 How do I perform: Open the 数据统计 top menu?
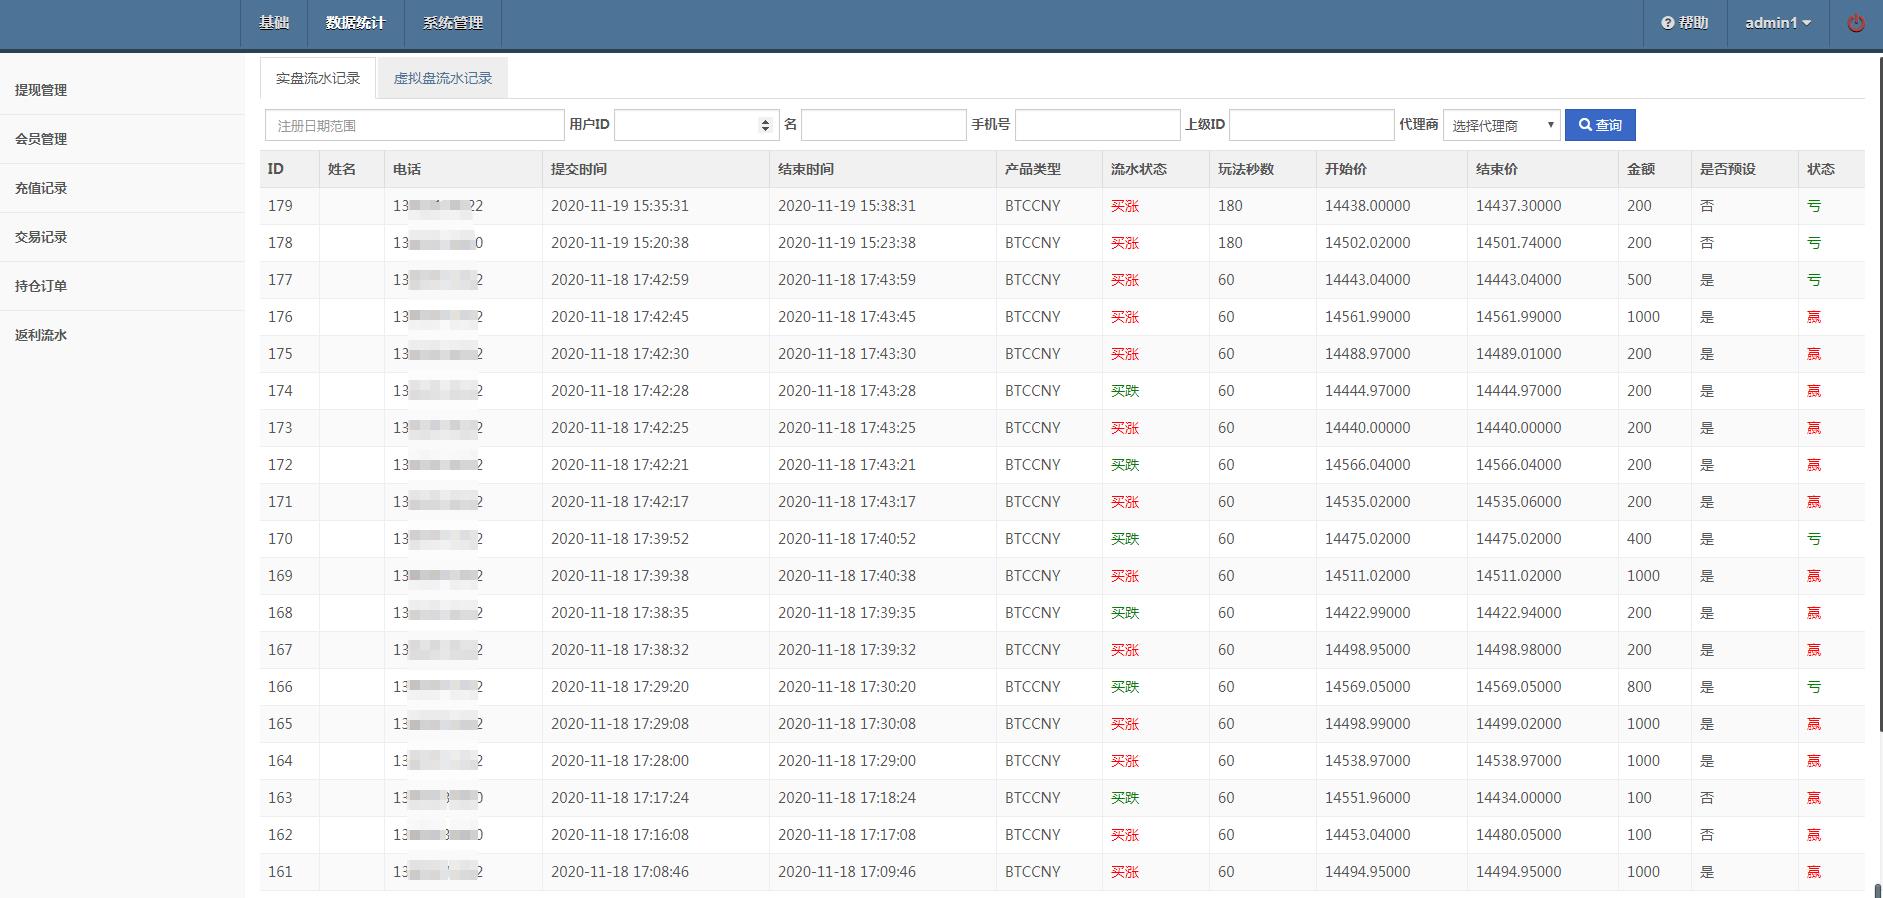click(355, 23)
